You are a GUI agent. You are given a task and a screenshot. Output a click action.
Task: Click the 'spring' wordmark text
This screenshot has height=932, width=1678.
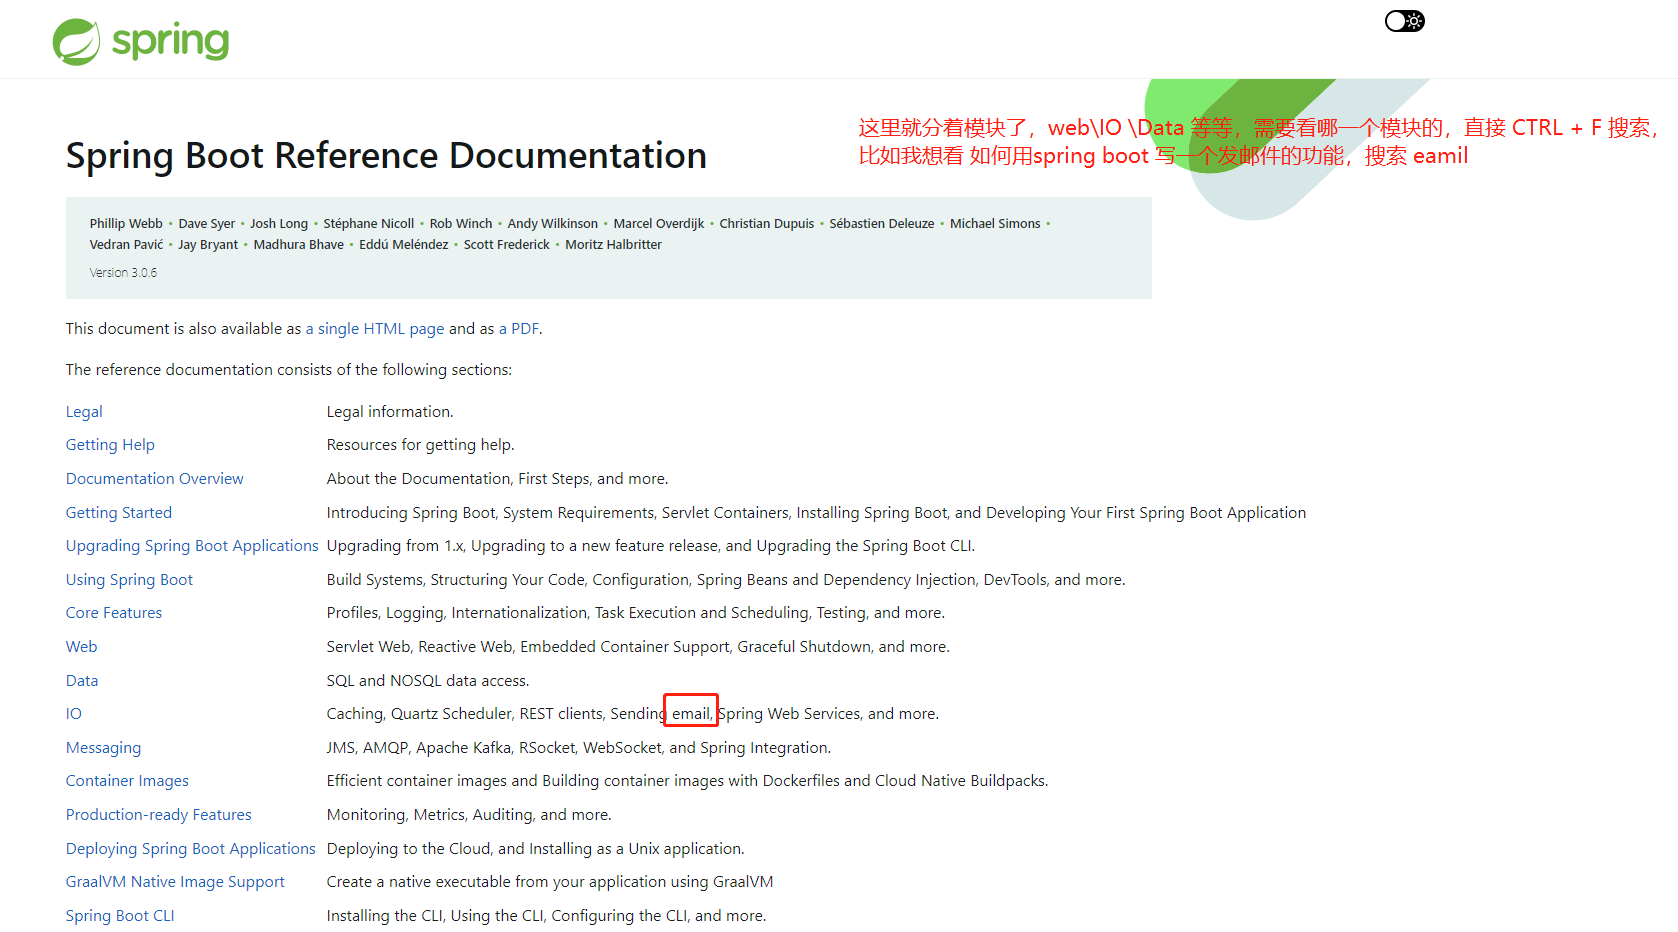pyautogui.click(x=170, y=42)
